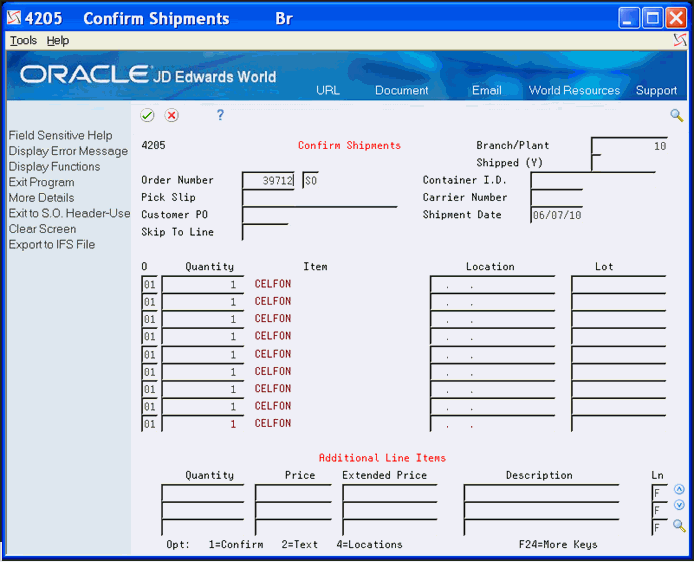Click the 2=Text option text
694x562 pixels.
300,544
